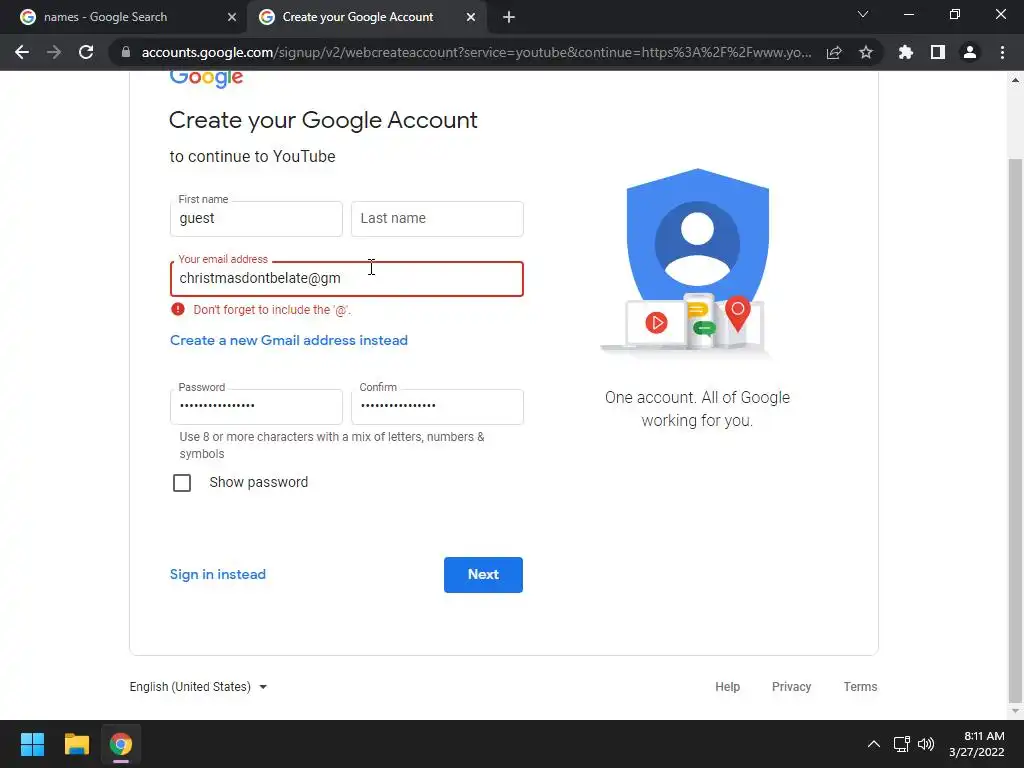Click the network icon in system tray
Screen dimensions: 1024x768
901,744
